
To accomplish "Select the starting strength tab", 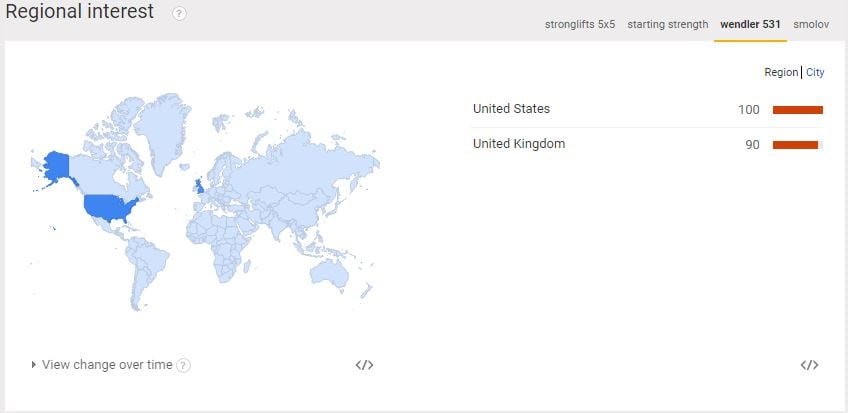I will tap(667, 24).
